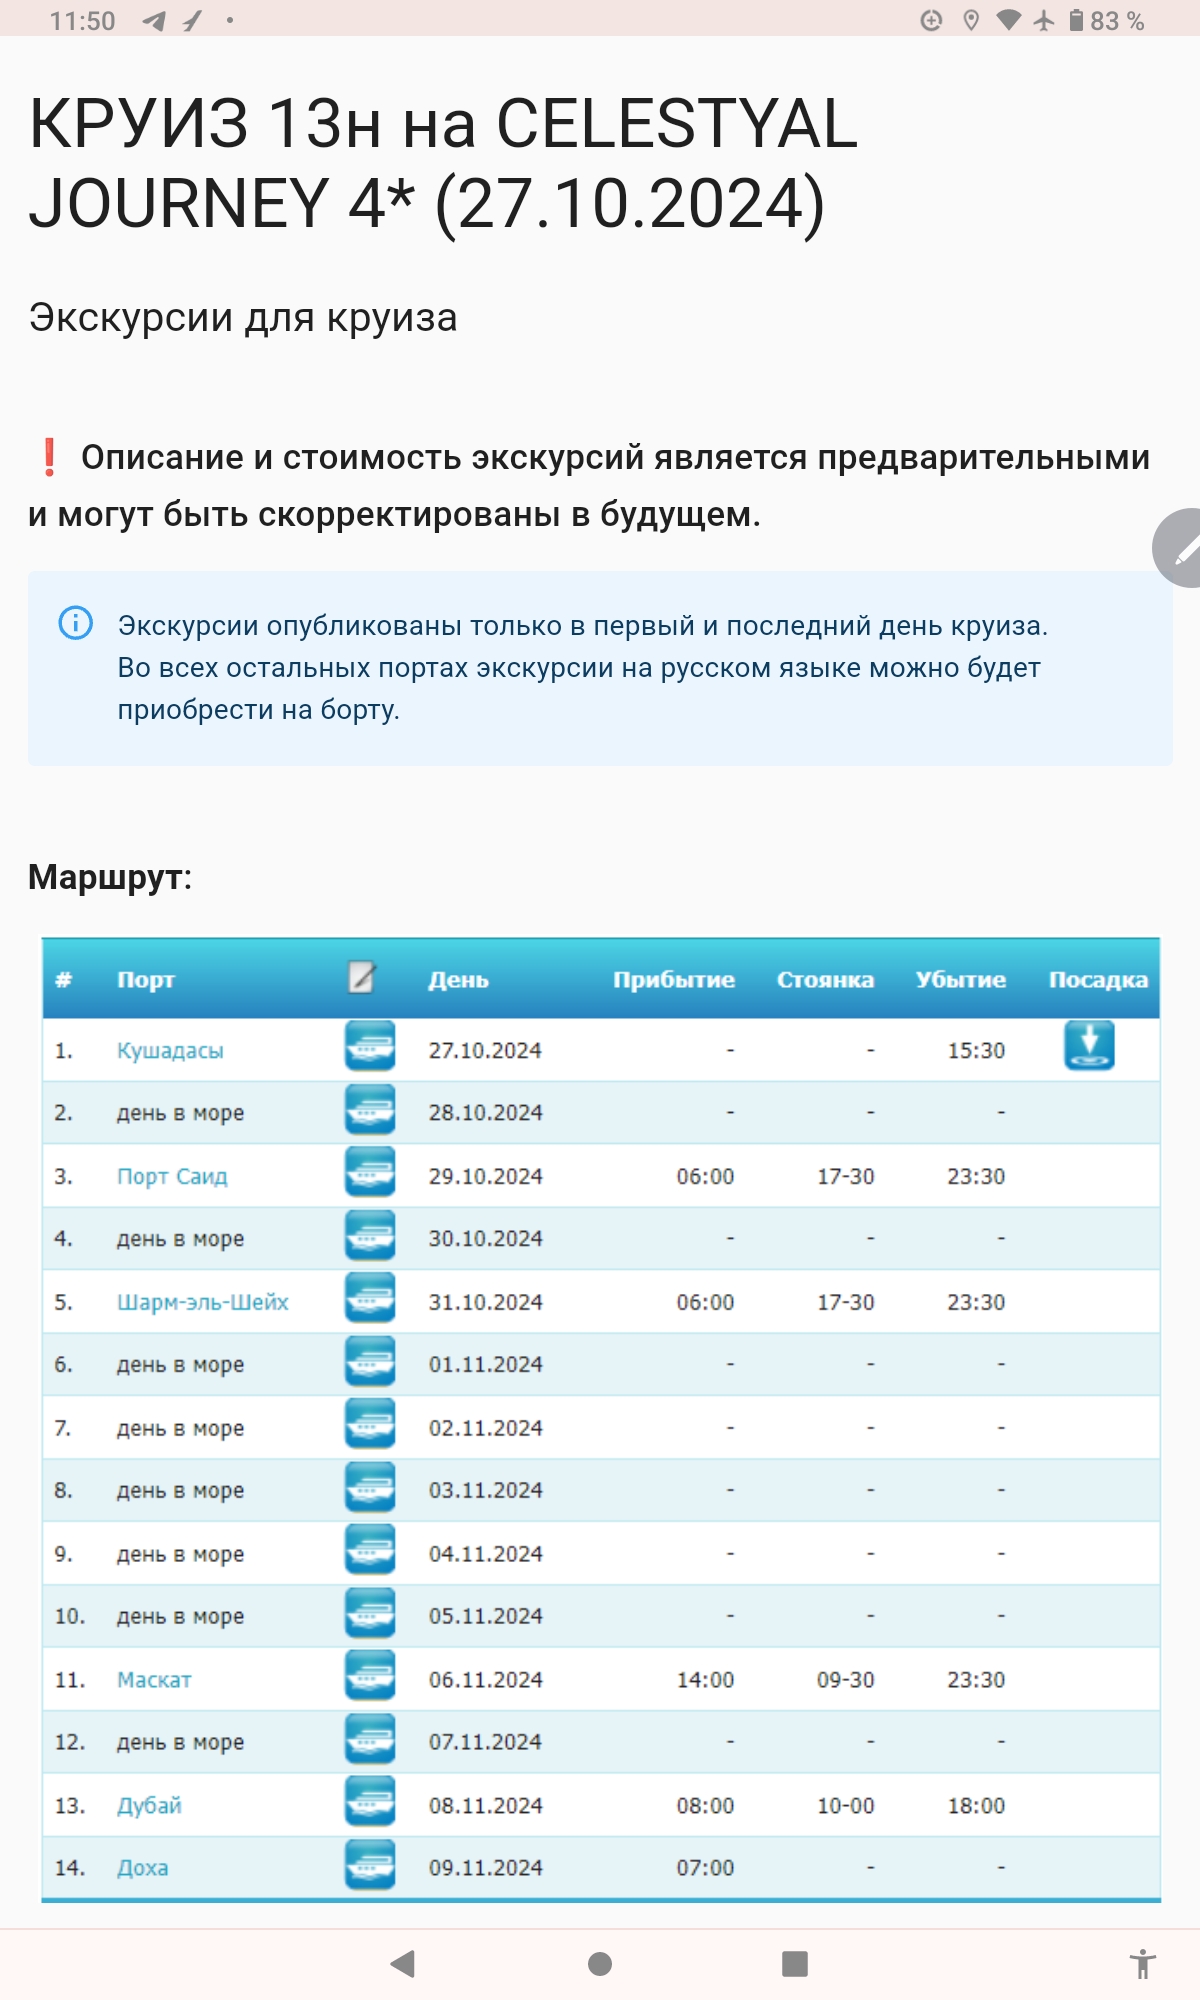The height and width of the screenshot is (2000, 1200).
Task: Click the Экскурсии для круиза subtitle
Action: [x=243, y=317]
